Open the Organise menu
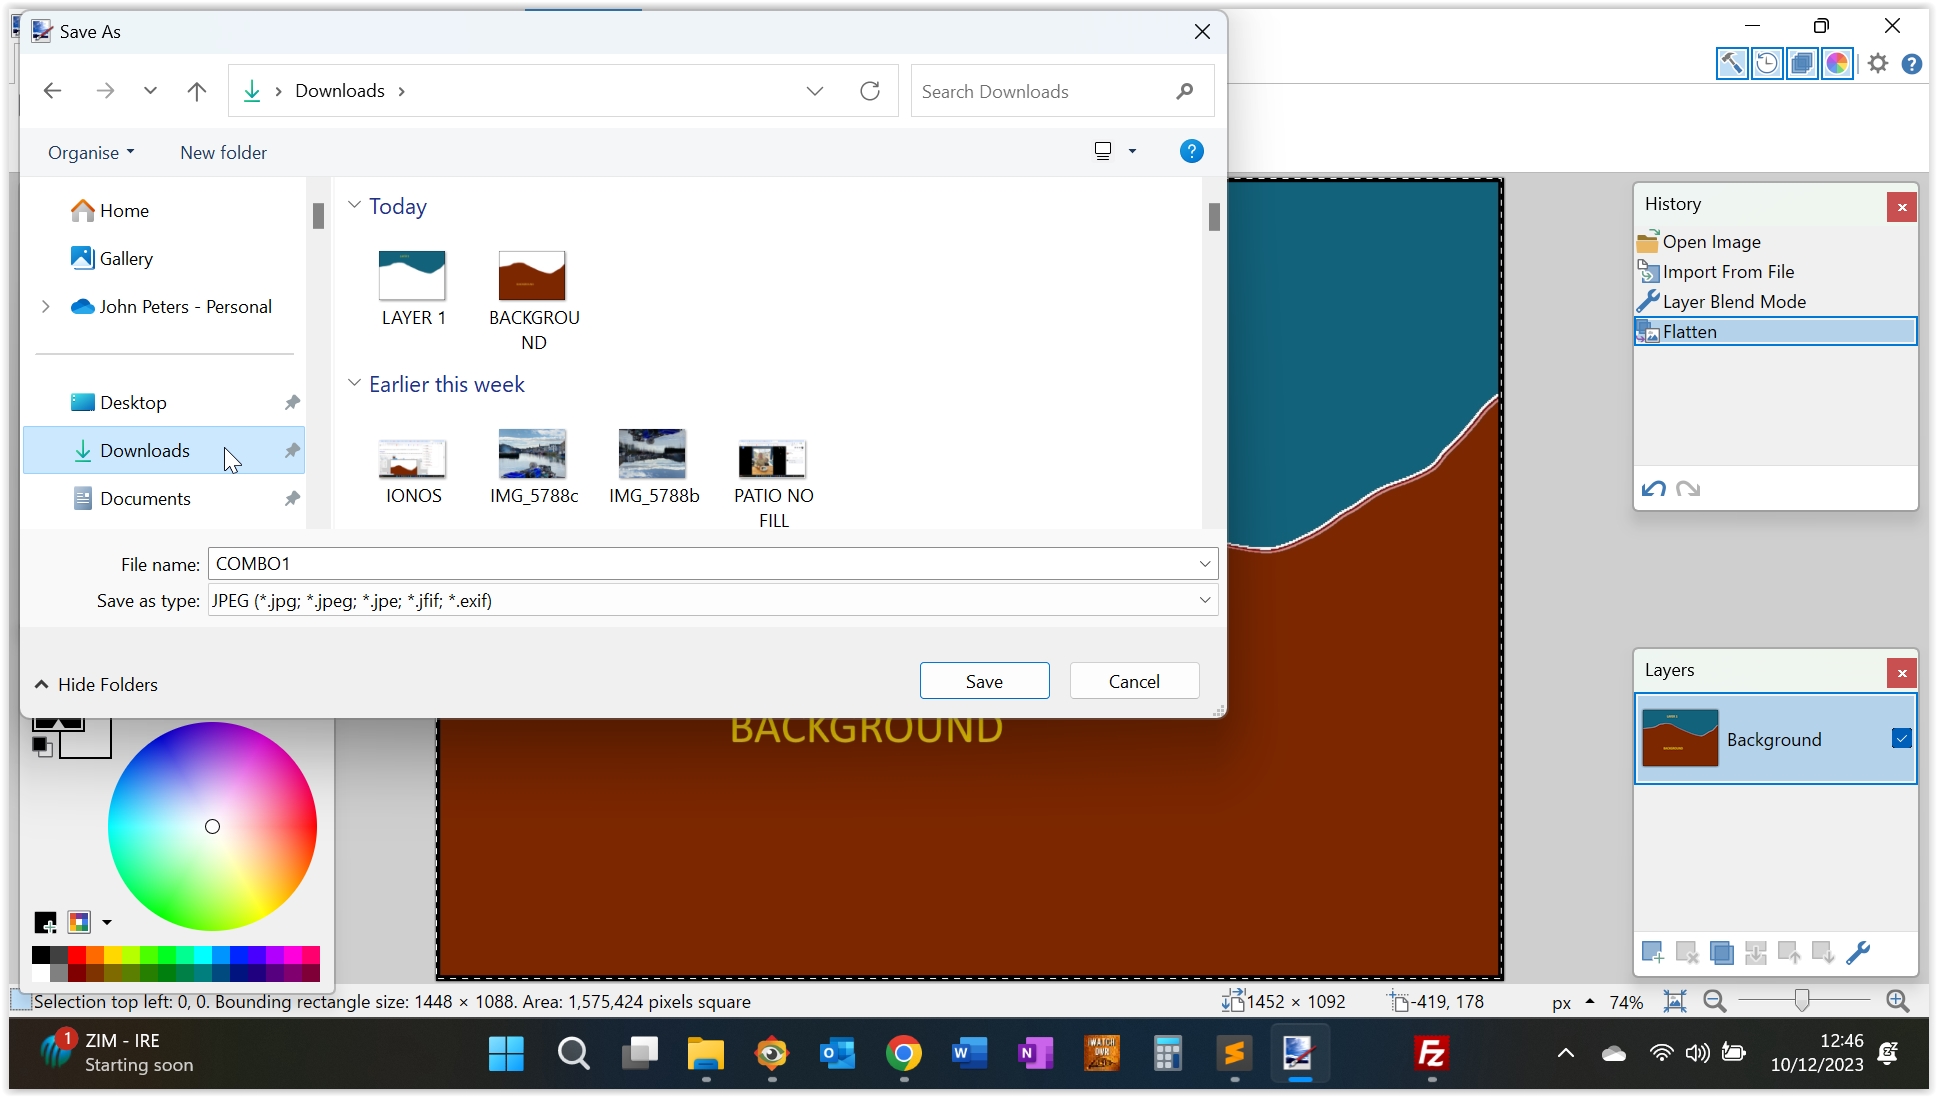Image resolution: width=1937 pixels, height=1097 pixels. (x=90, y=152)
